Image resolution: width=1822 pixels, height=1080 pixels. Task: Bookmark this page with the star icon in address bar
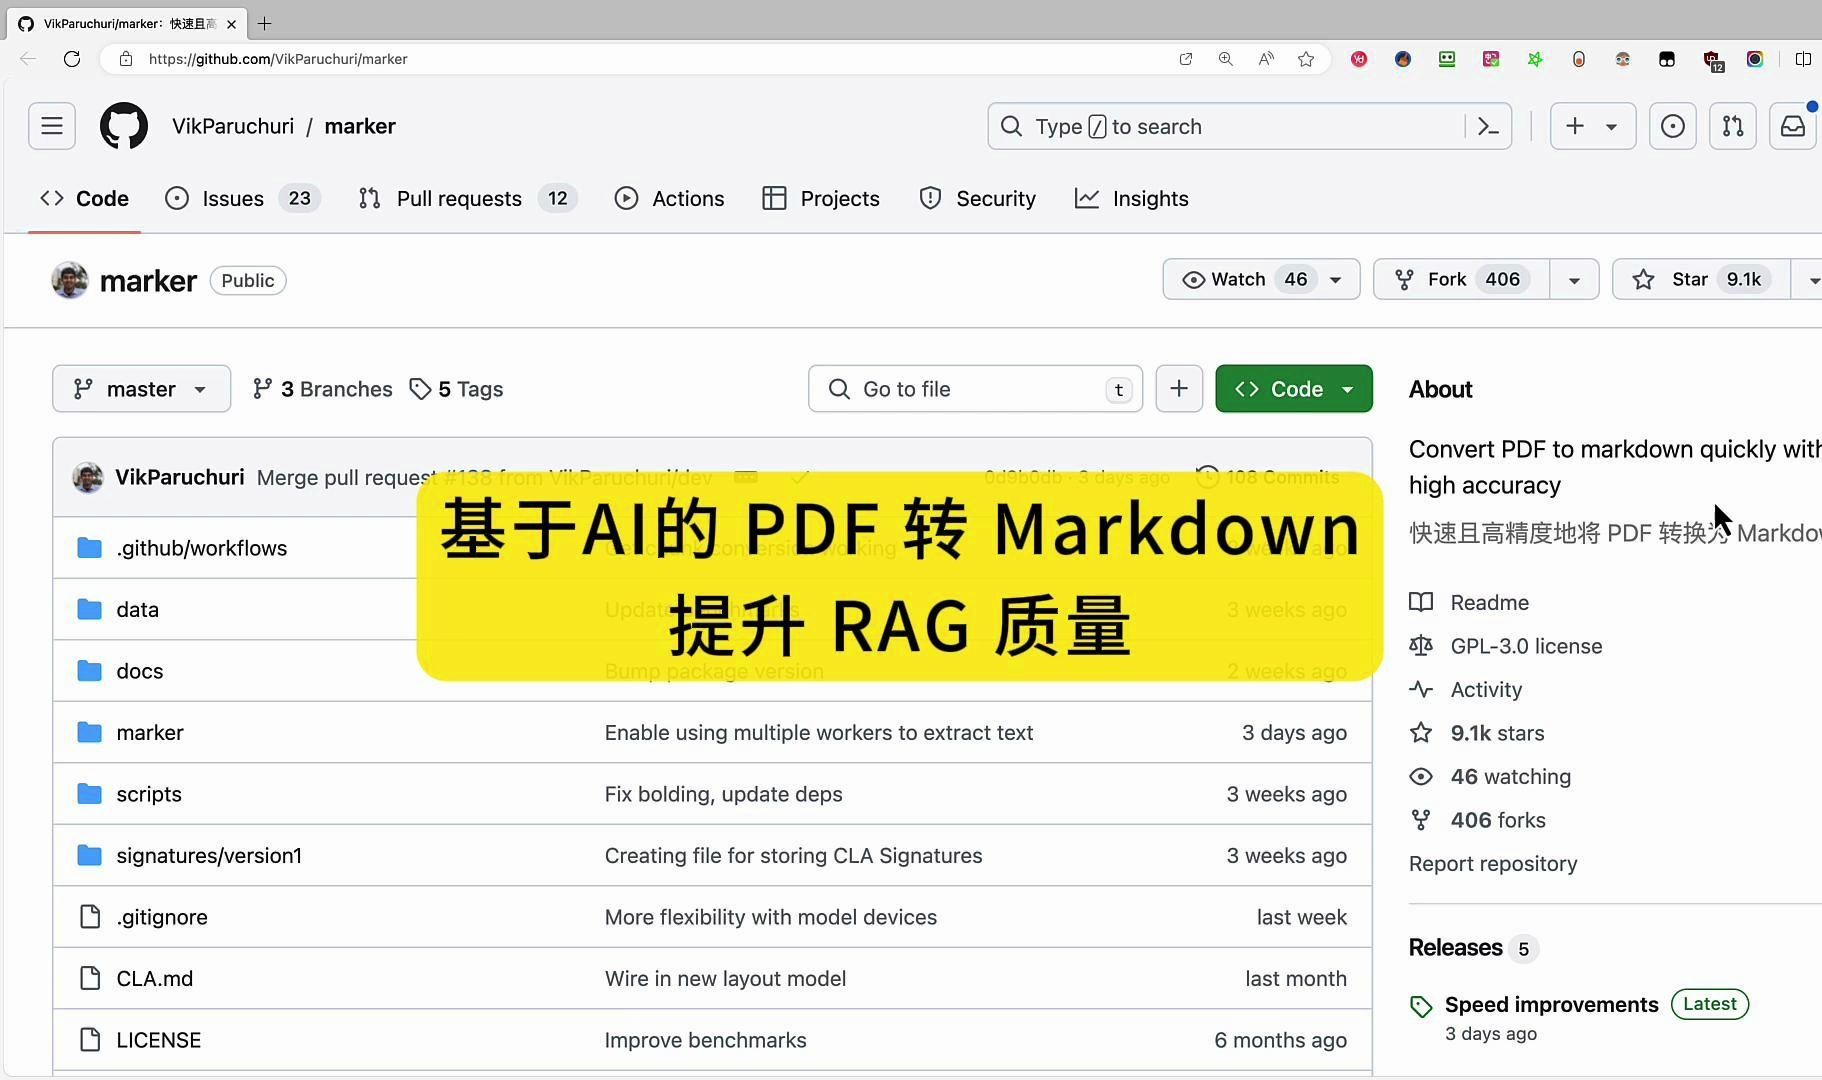(1306, 59)
